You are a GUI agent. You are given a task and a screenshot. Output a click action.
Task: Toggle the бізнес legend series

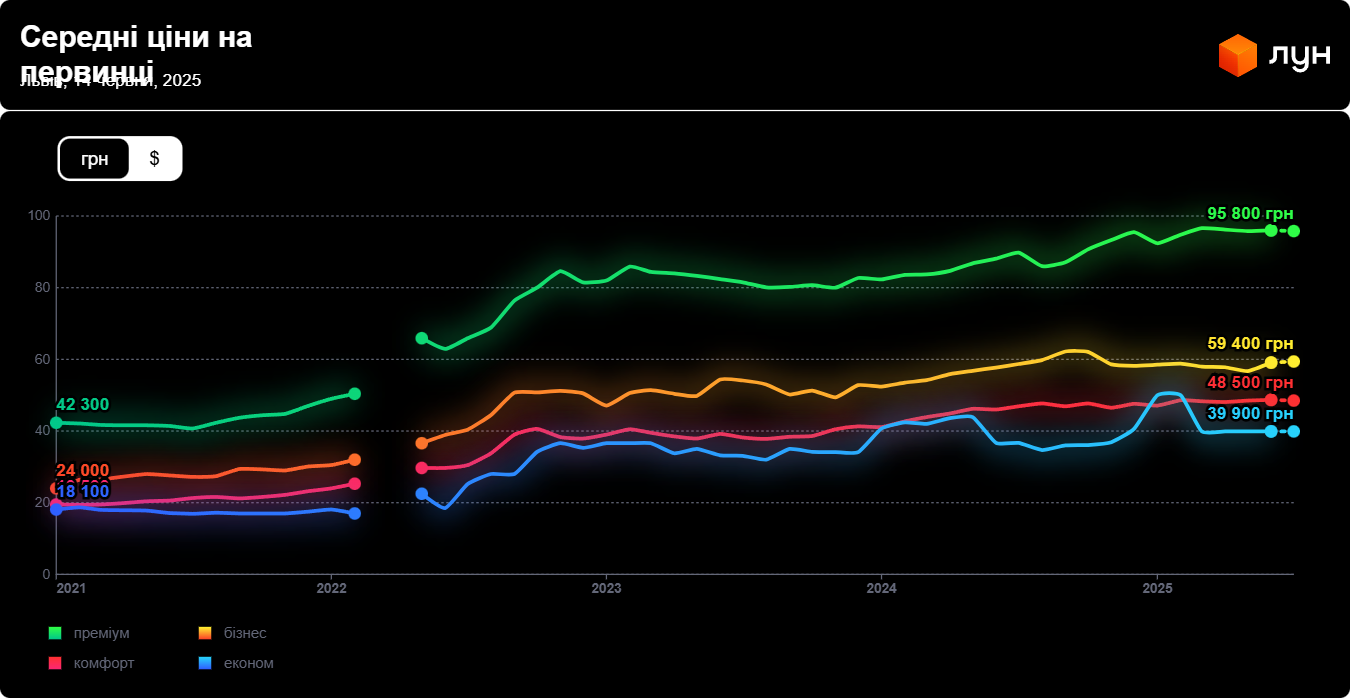244,633
